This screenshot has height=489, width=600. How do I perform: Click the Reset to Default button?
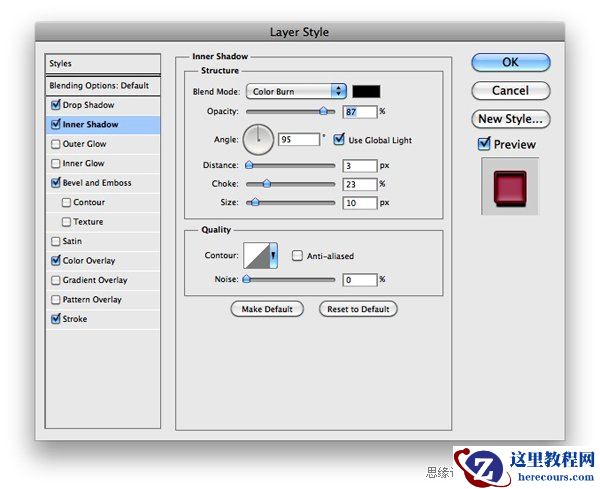tap(358, 309)
